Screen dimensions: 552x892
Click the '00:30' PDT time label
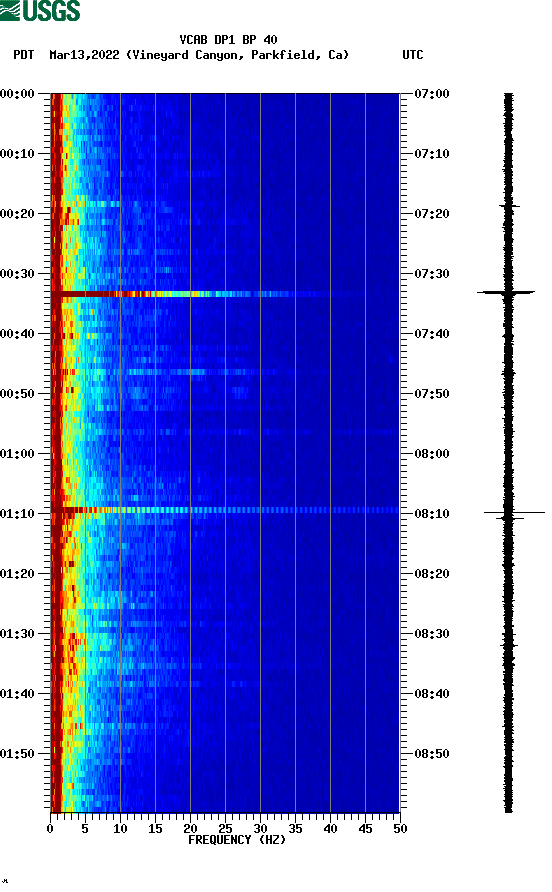[x=18, y=274]
